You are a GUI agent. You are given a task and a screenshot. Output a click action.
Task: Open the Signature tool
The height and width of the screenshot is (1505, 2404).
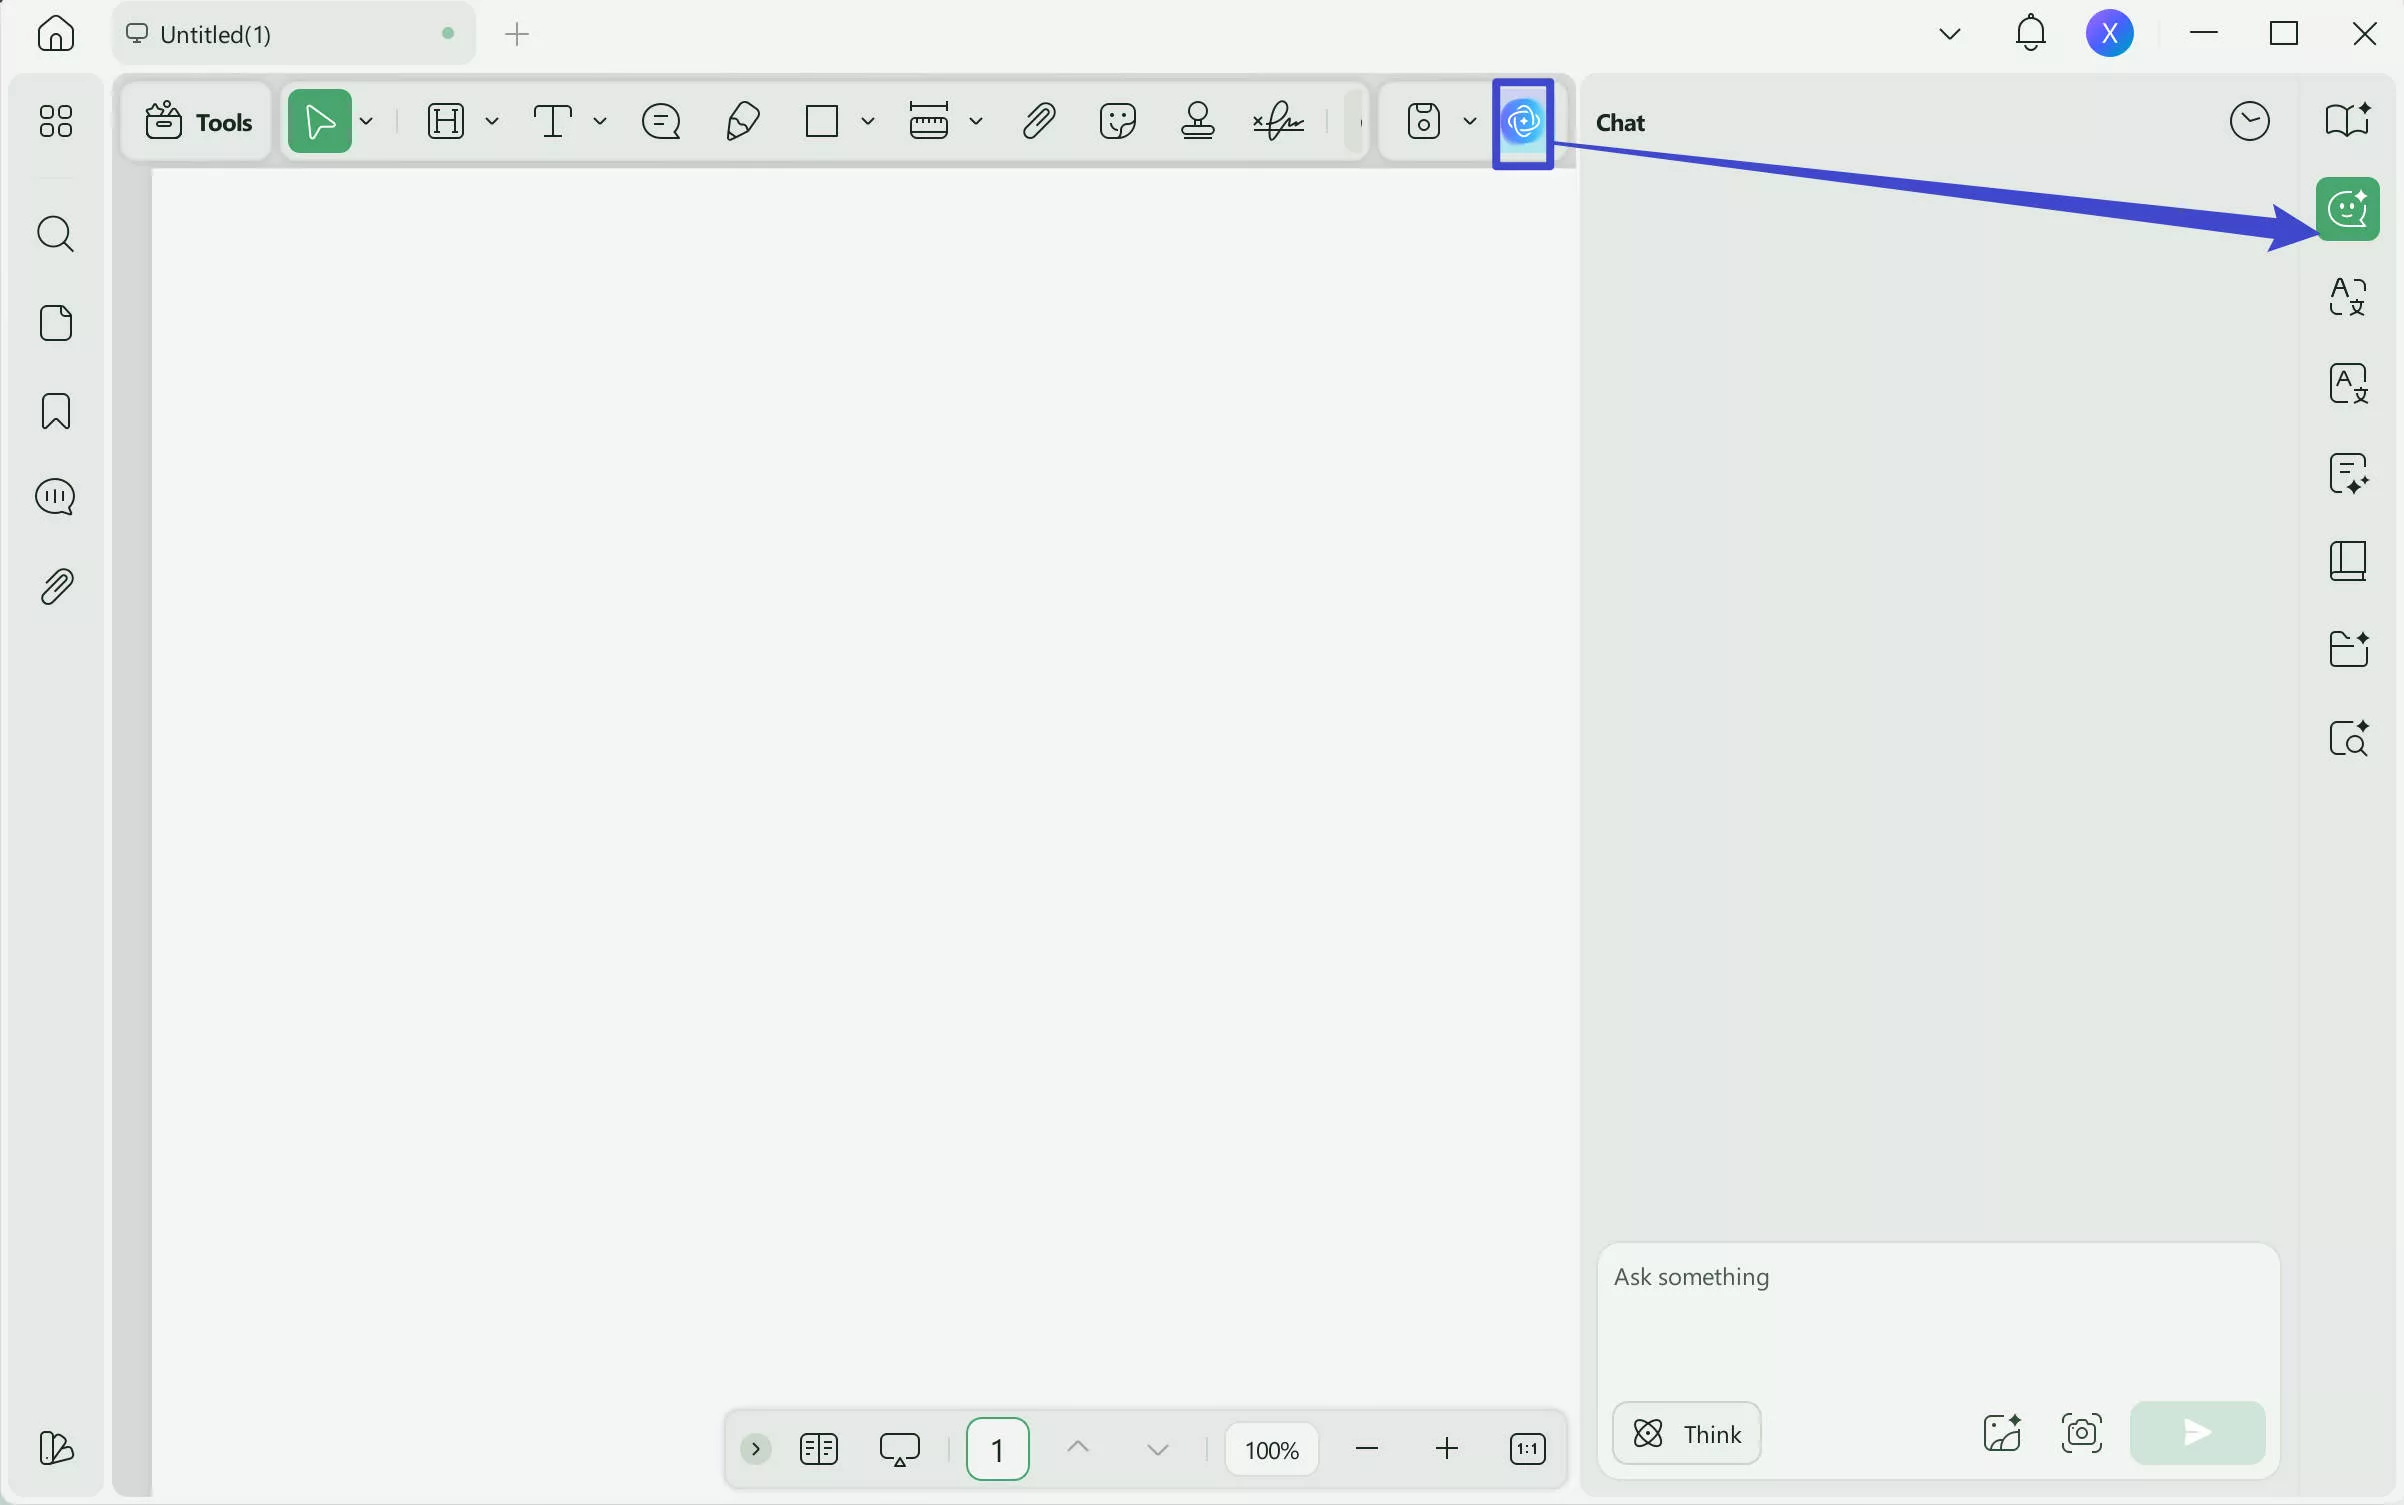coord(1280,121)
